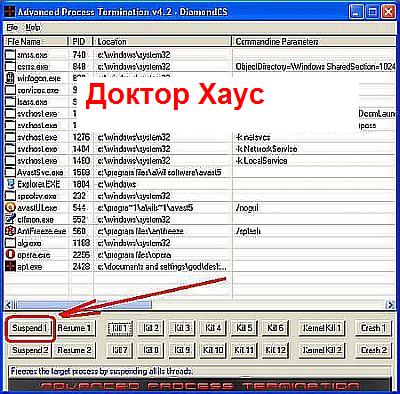Click the Kill 4 button
The image size is (400, 394).
point(213,328)
